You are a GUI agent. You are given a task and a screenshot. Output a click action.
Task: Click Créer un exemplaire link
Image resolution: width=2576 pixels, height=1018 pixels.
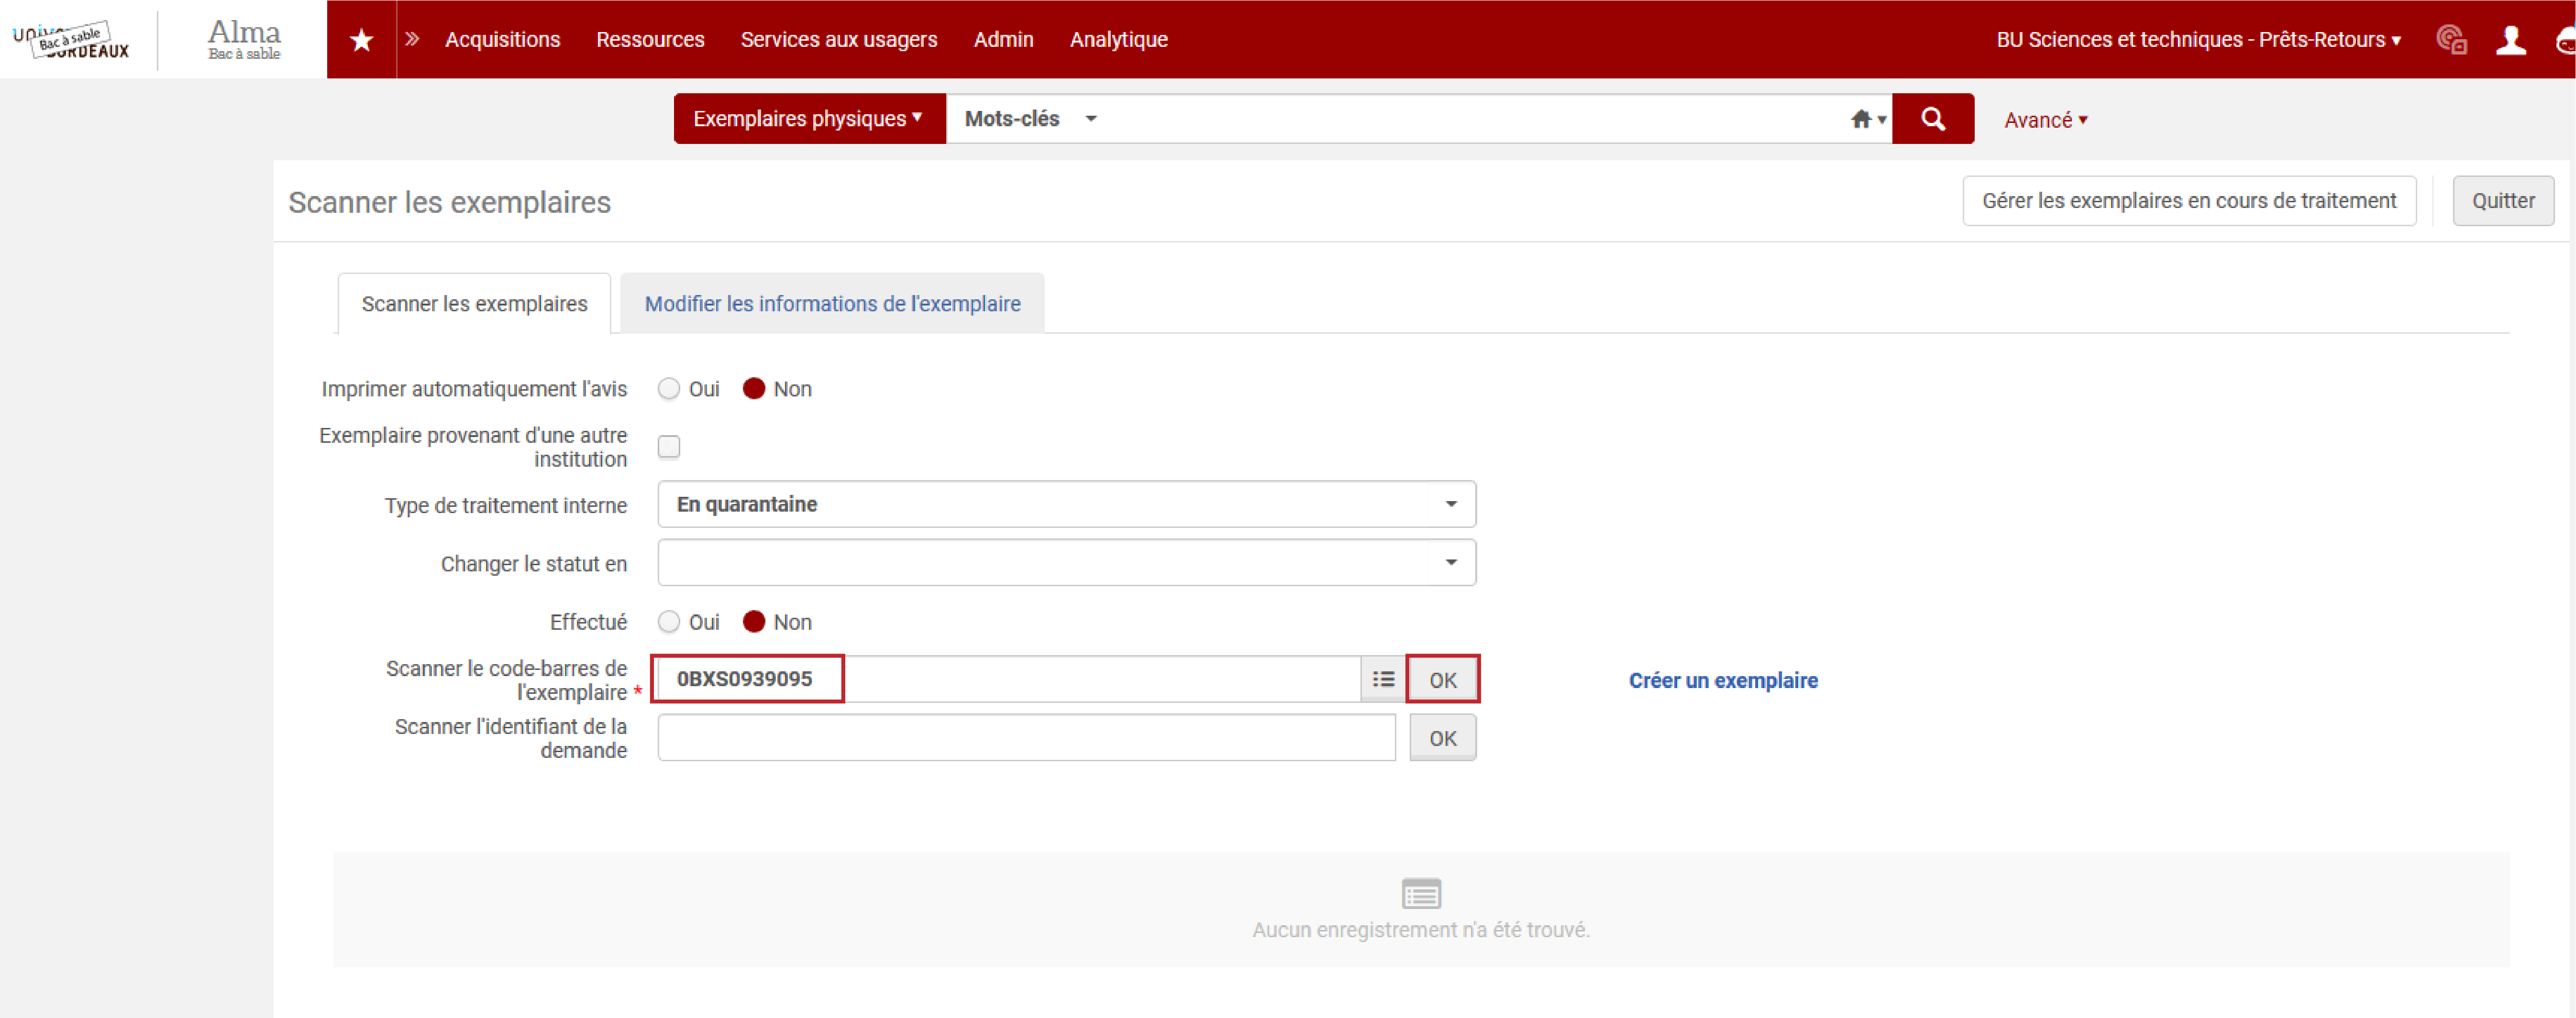pyautogui.click(x=1723, y=680)
